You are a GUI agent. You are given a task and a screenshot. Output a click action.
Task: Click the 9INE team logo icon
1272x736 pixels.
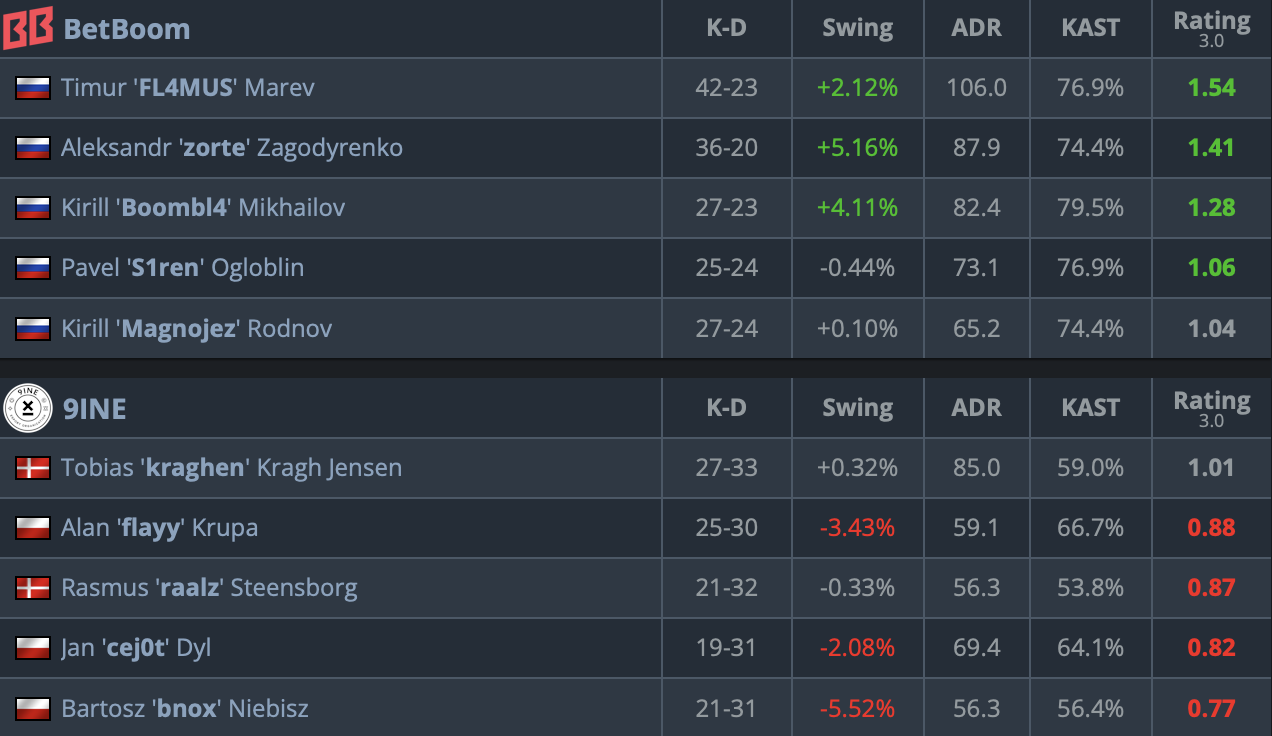(28, 408)
